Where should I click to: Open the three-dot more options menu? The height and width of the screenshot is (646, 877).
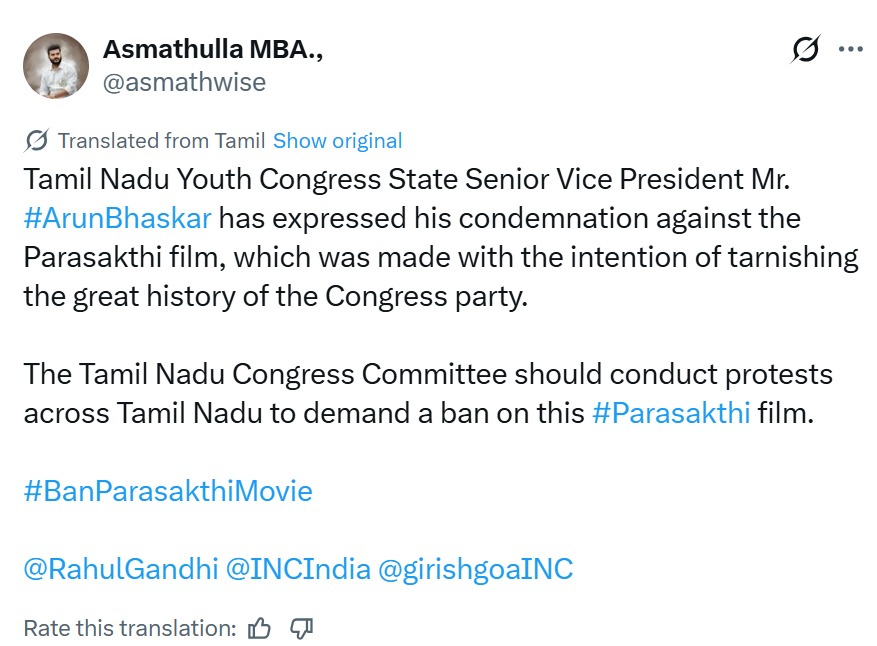pos(850,49)
